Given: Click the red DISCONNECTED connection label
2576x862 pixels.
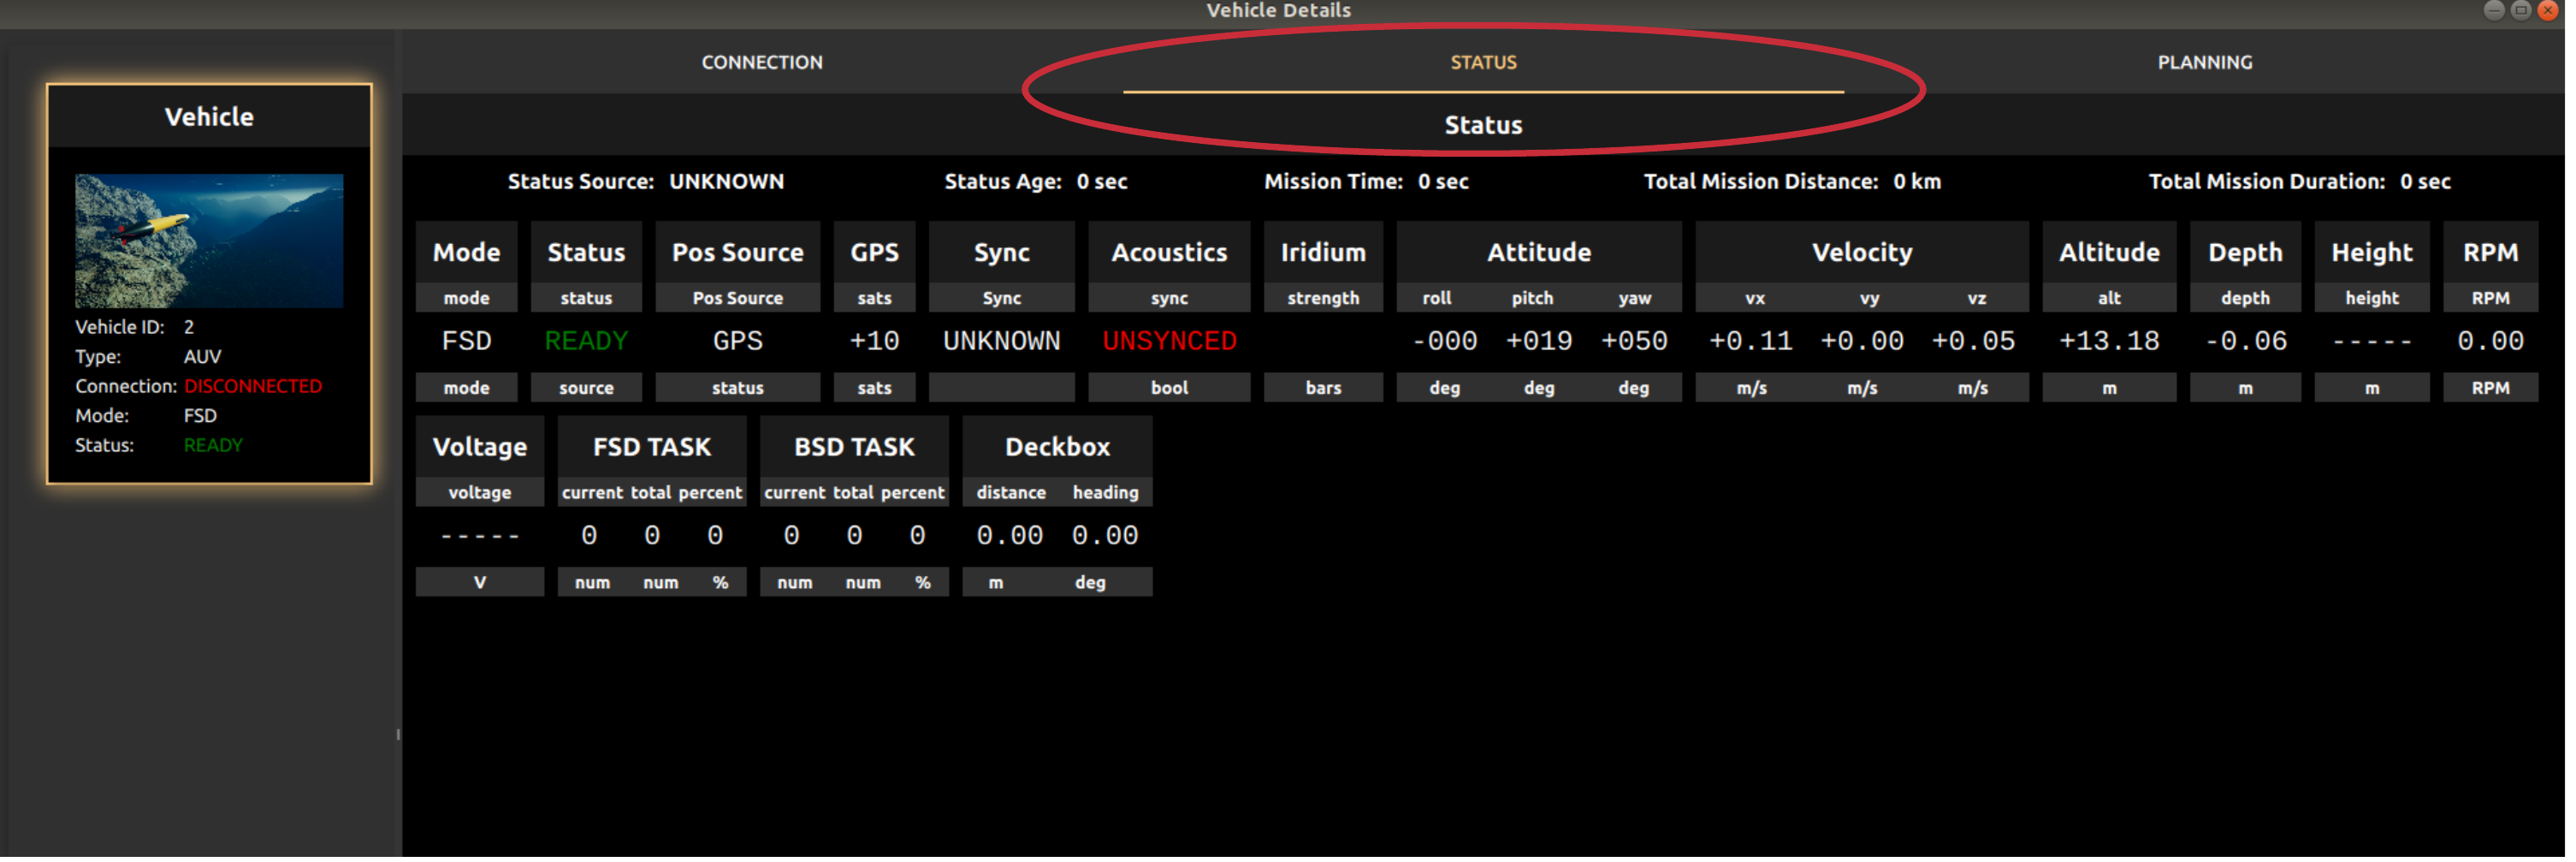Looking at the screenshot, I should click(x=253, y=387).
